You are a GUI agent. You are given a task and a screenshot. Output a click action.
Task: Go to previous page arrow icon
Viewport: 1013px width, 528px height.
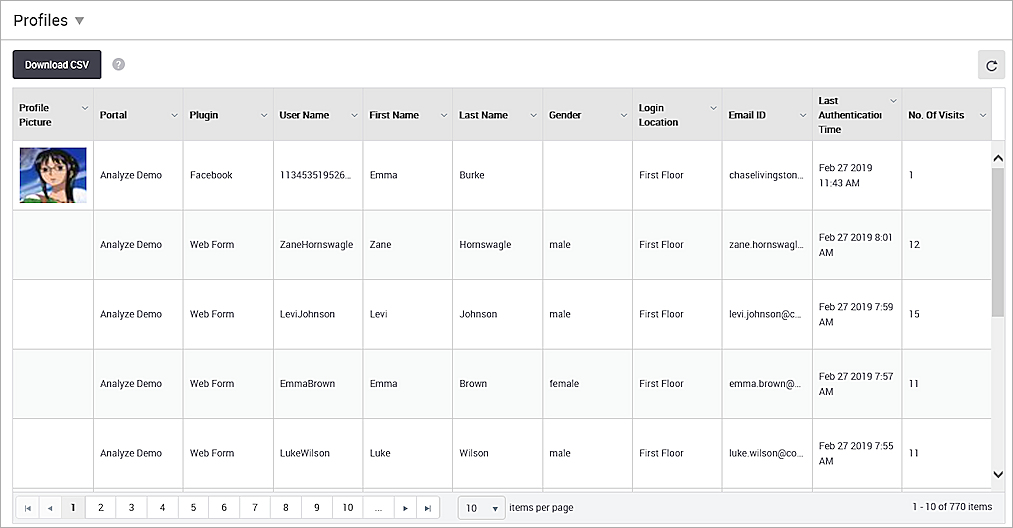50,508
